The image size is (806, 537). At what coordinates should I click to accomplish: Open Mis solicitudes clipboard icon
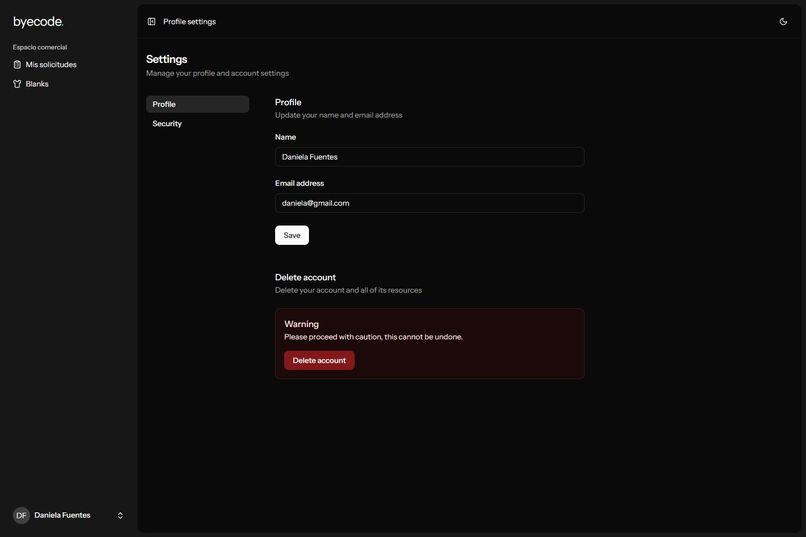pyautogui.click(x=17, y=65)
